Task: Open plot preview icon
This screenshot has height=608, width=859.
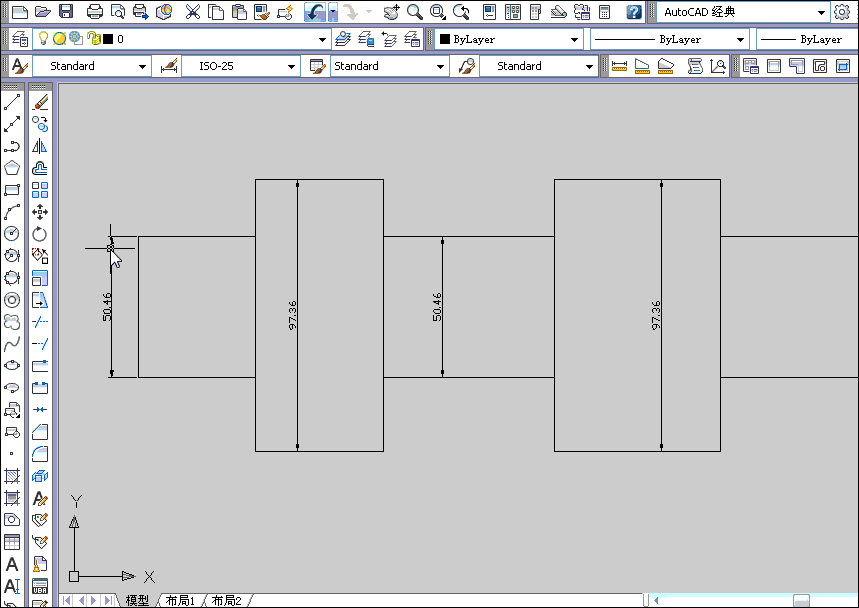Action: 117,12
